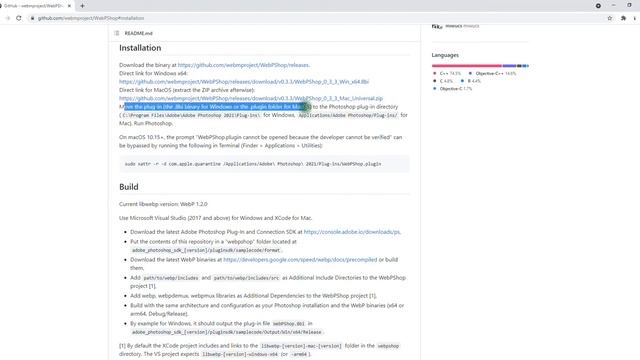The image size is (640, 360).
Task: Click the 'Put the contents of this repository' bullet
Action: tap(213, 246)
